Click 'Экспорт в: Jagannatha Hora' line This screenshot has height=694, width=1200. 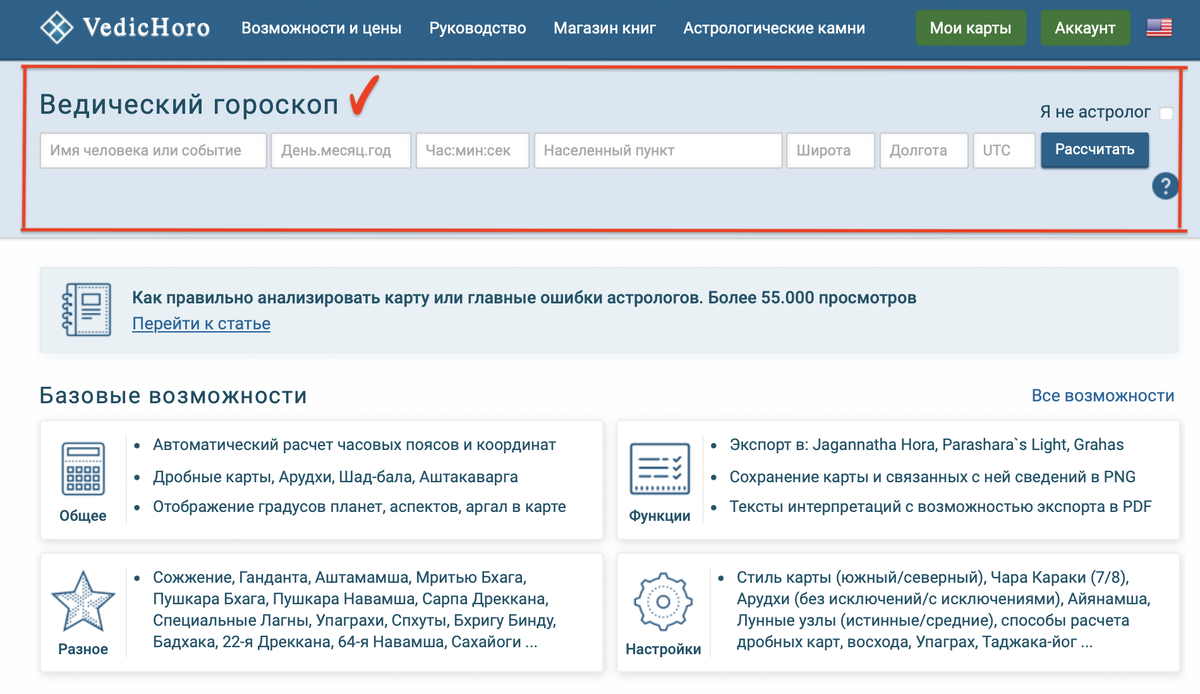[927, 445]
